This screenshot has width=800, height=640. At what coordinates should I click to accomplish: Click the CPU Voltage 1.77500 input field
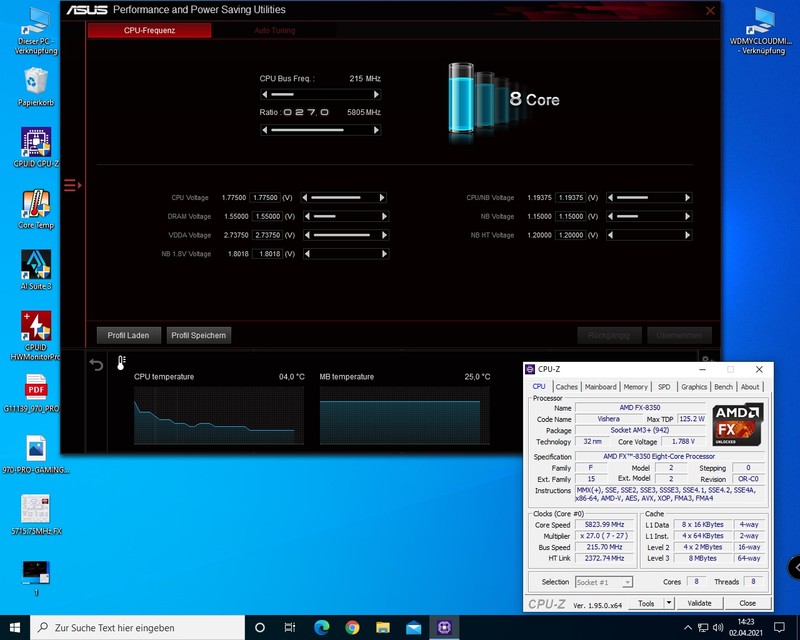(x=265, y=198)
